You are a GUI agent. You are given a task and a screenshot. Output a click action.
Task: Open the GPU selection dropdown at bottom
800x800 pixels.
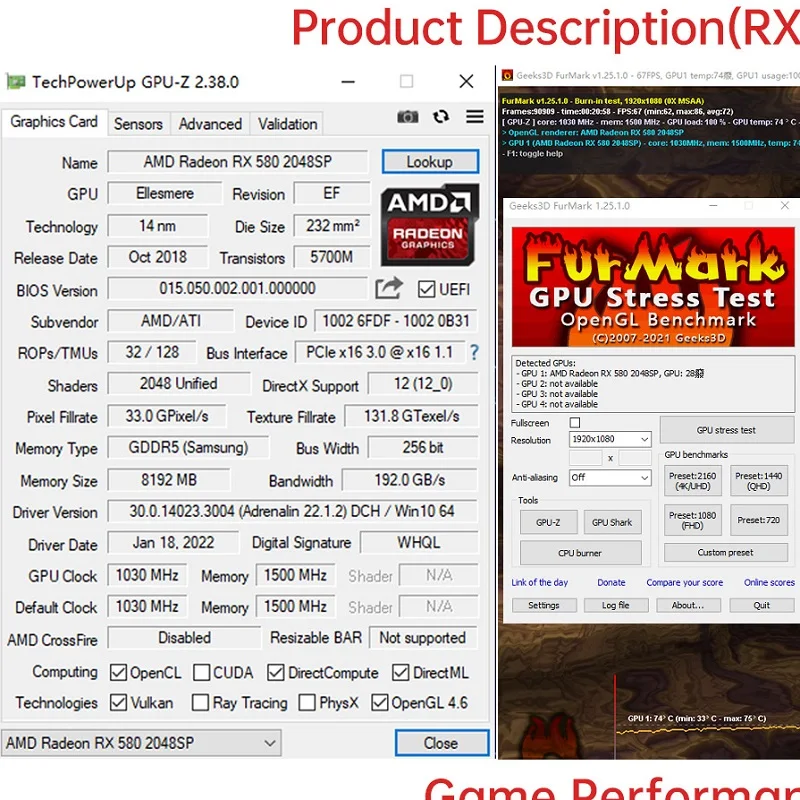[141, 743]
